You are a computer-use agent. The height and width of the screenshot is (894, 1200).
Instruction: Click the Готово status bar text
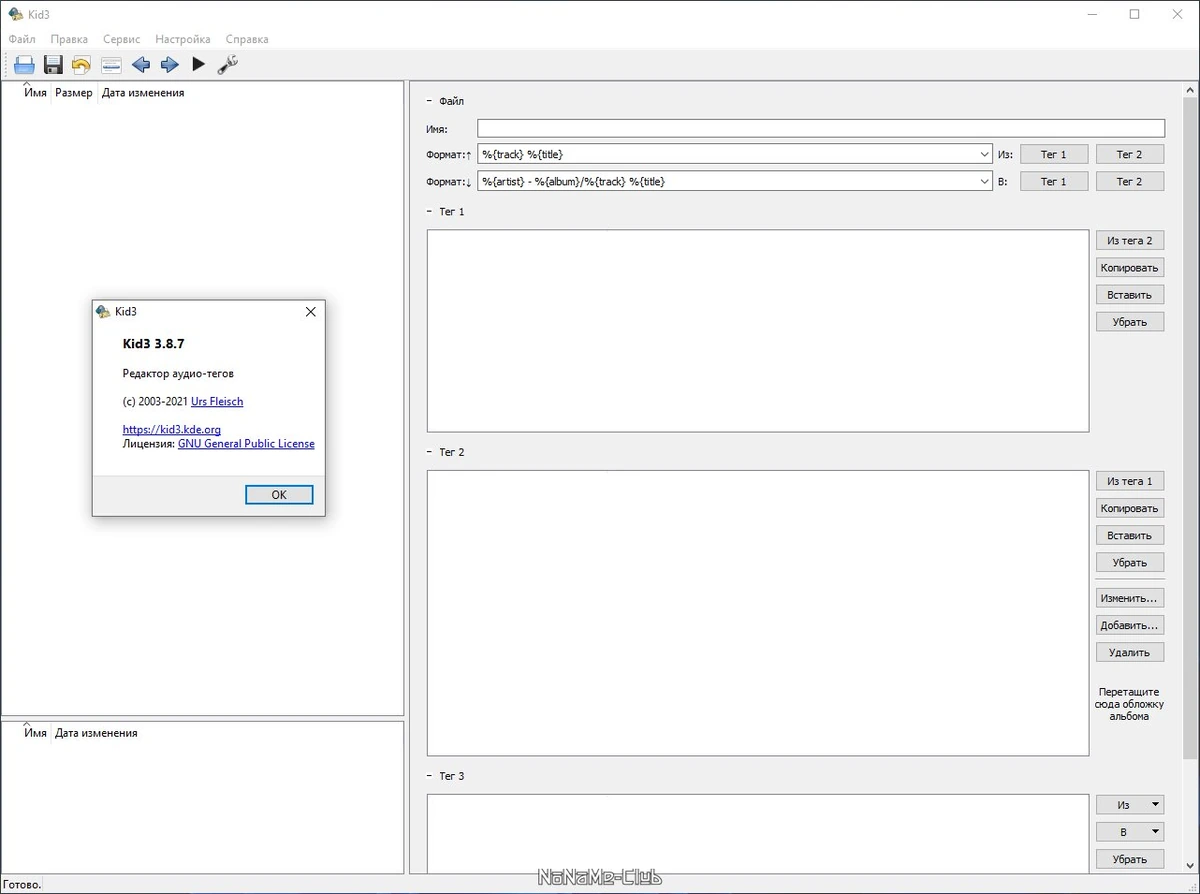click(x=22, y=884)
